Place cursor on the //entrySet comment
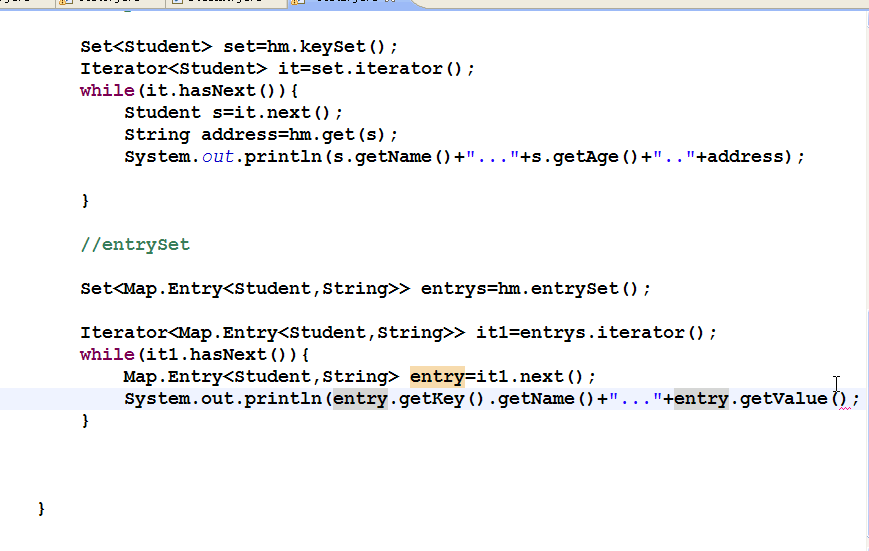This screenshot has height=551, width=869. (x=135, y=244)
